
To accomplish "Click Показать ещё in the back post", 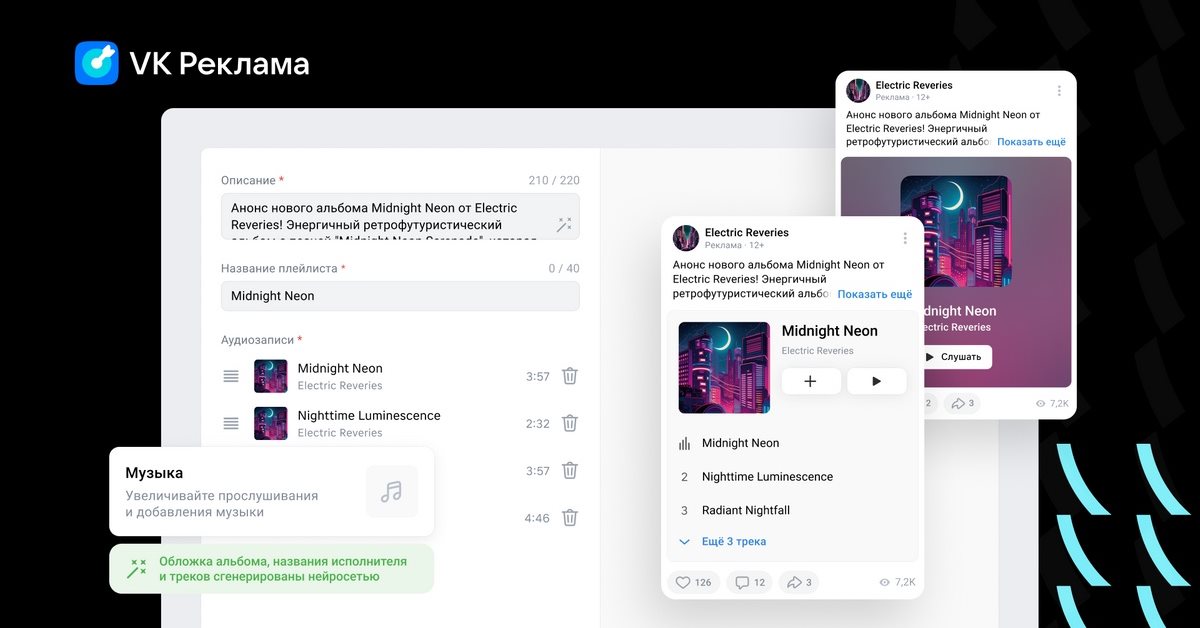I will (x=1031, y=142).
